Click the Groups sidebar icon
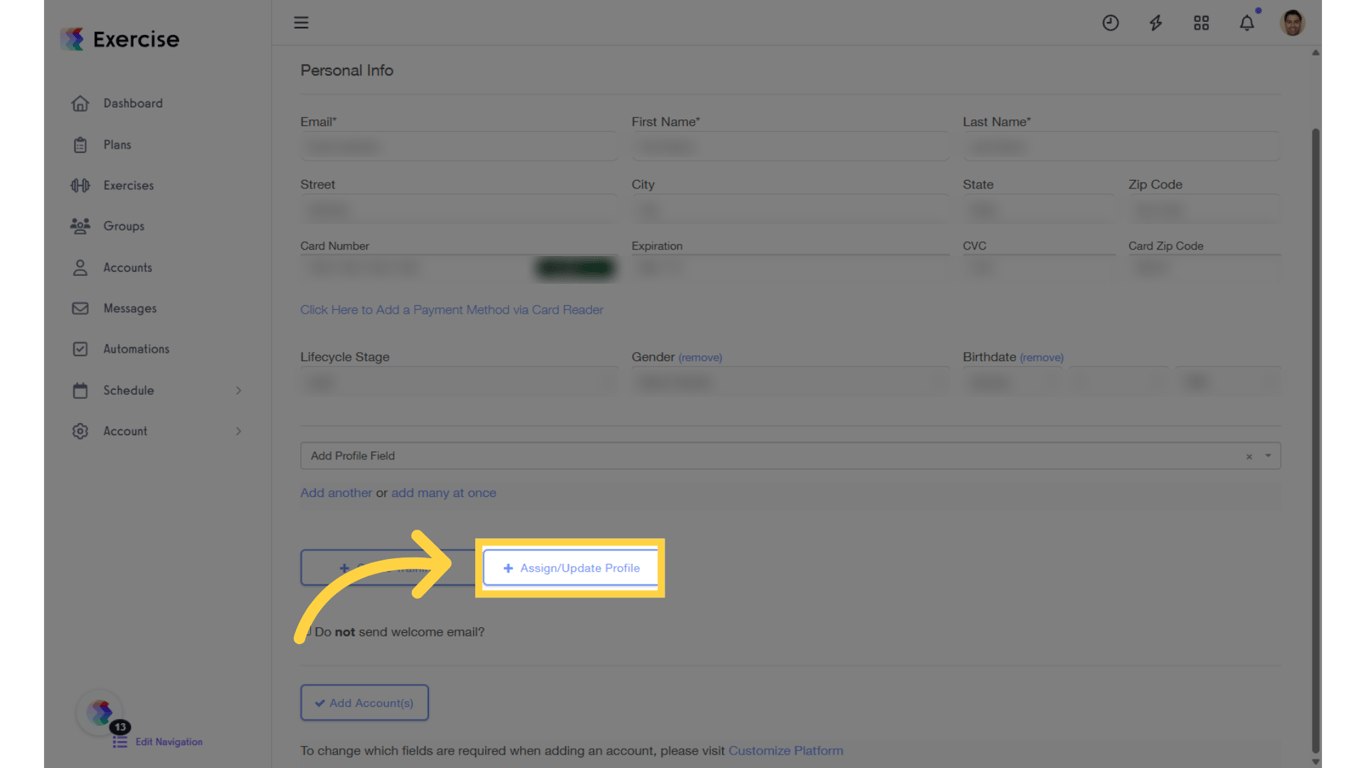1366x768 pixels. (x=80, y=226)
